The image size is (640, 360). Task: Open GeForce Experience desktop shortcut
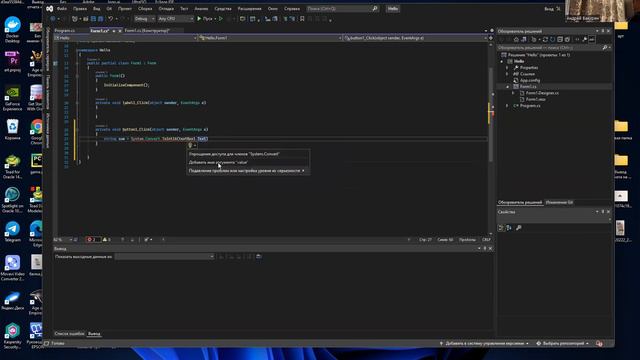pos(12,98)
